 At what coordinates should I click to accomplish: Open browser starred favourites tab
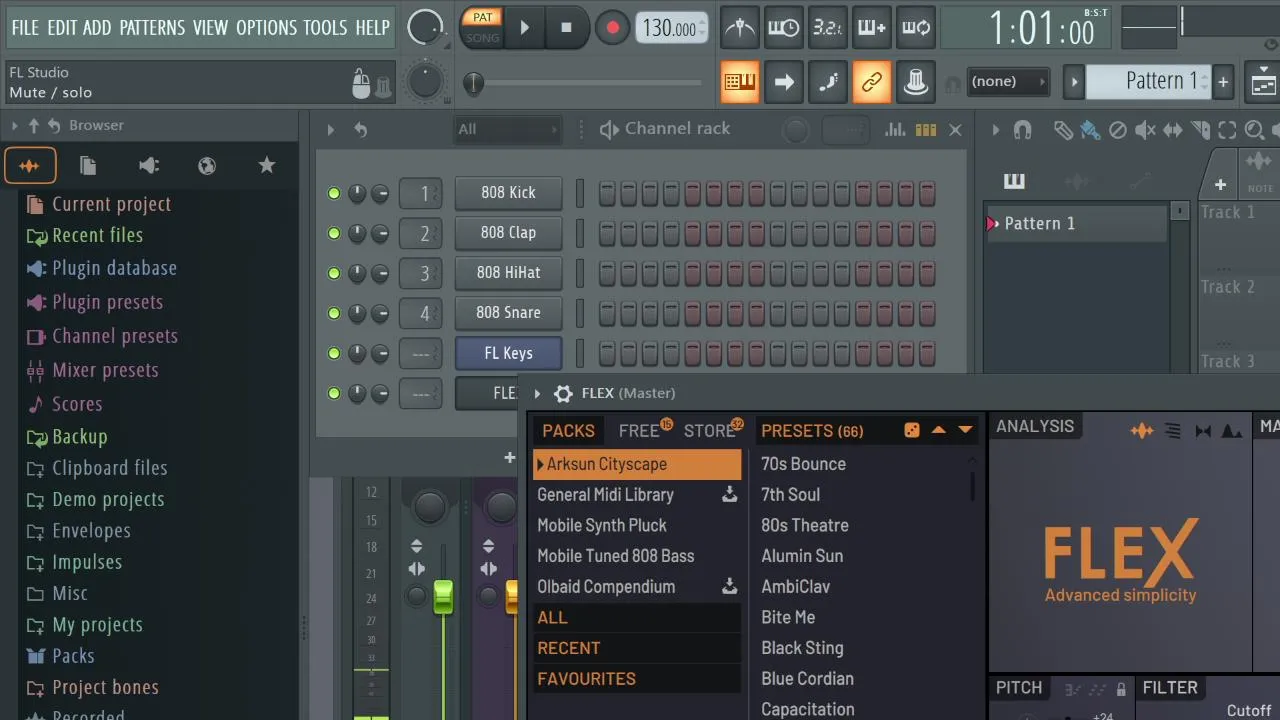(x=267, y=166)
